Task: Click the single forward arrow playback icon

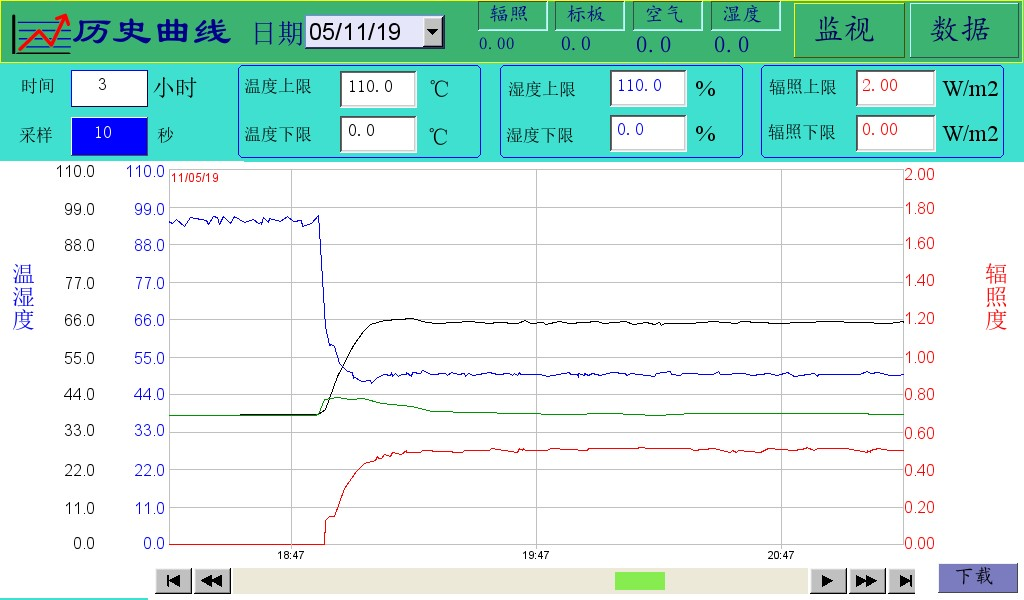Action: coord(826,579)
